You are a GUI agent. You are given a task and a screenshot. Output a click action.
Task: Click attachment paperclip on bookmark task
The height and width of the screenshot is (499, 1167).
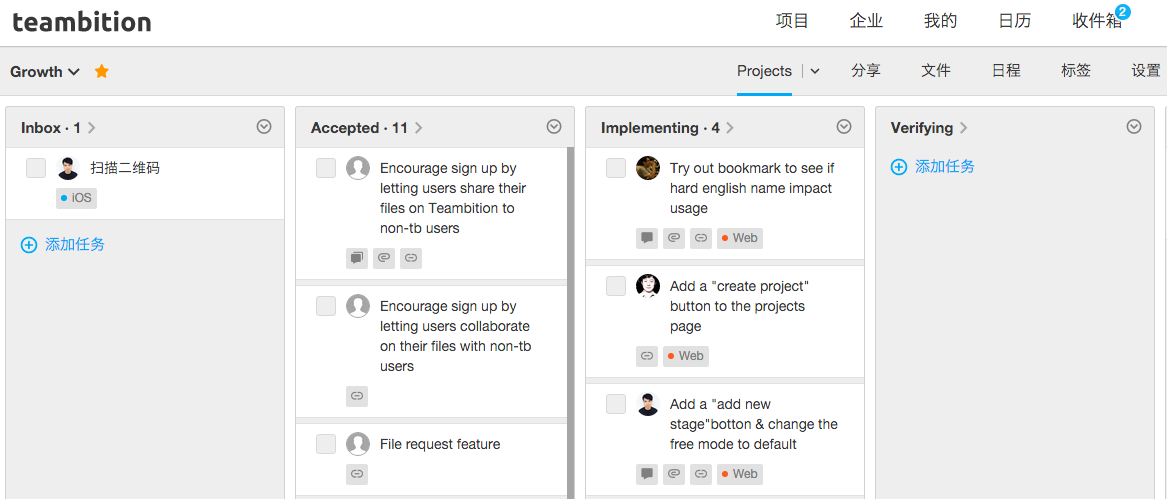(x=674, y=238)
